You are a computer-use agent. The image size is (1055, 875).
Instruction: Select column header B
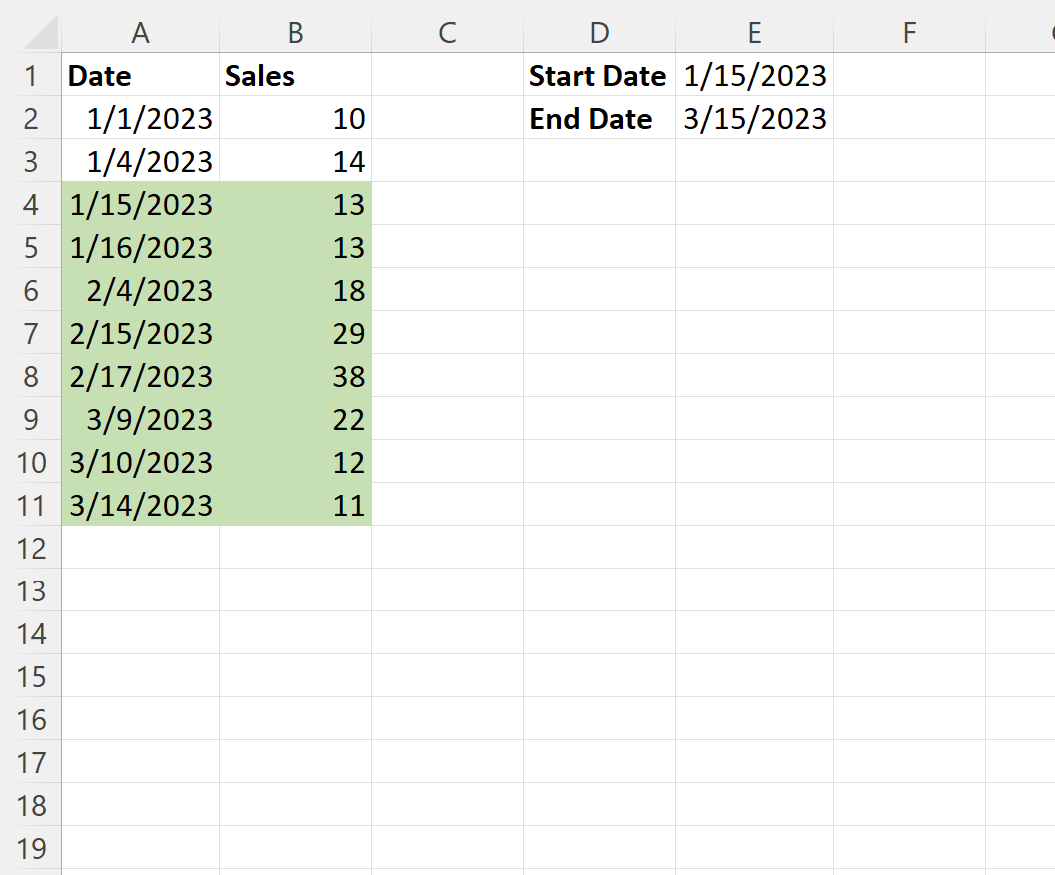pyautogui.click(x=295, y=32)
